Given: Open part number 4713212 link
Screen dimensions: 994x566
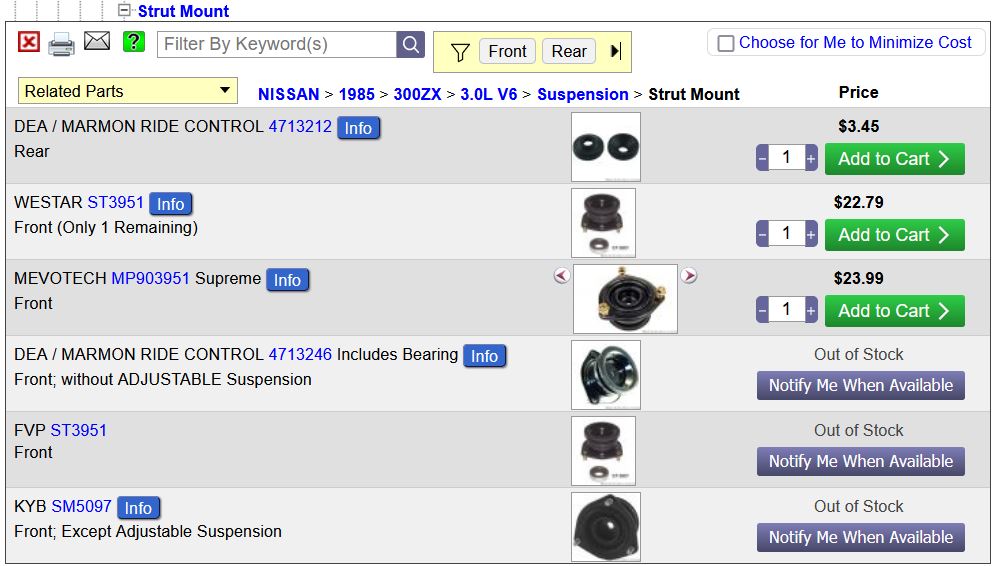Looking at the screenshot, I should (x=300, y=126).
